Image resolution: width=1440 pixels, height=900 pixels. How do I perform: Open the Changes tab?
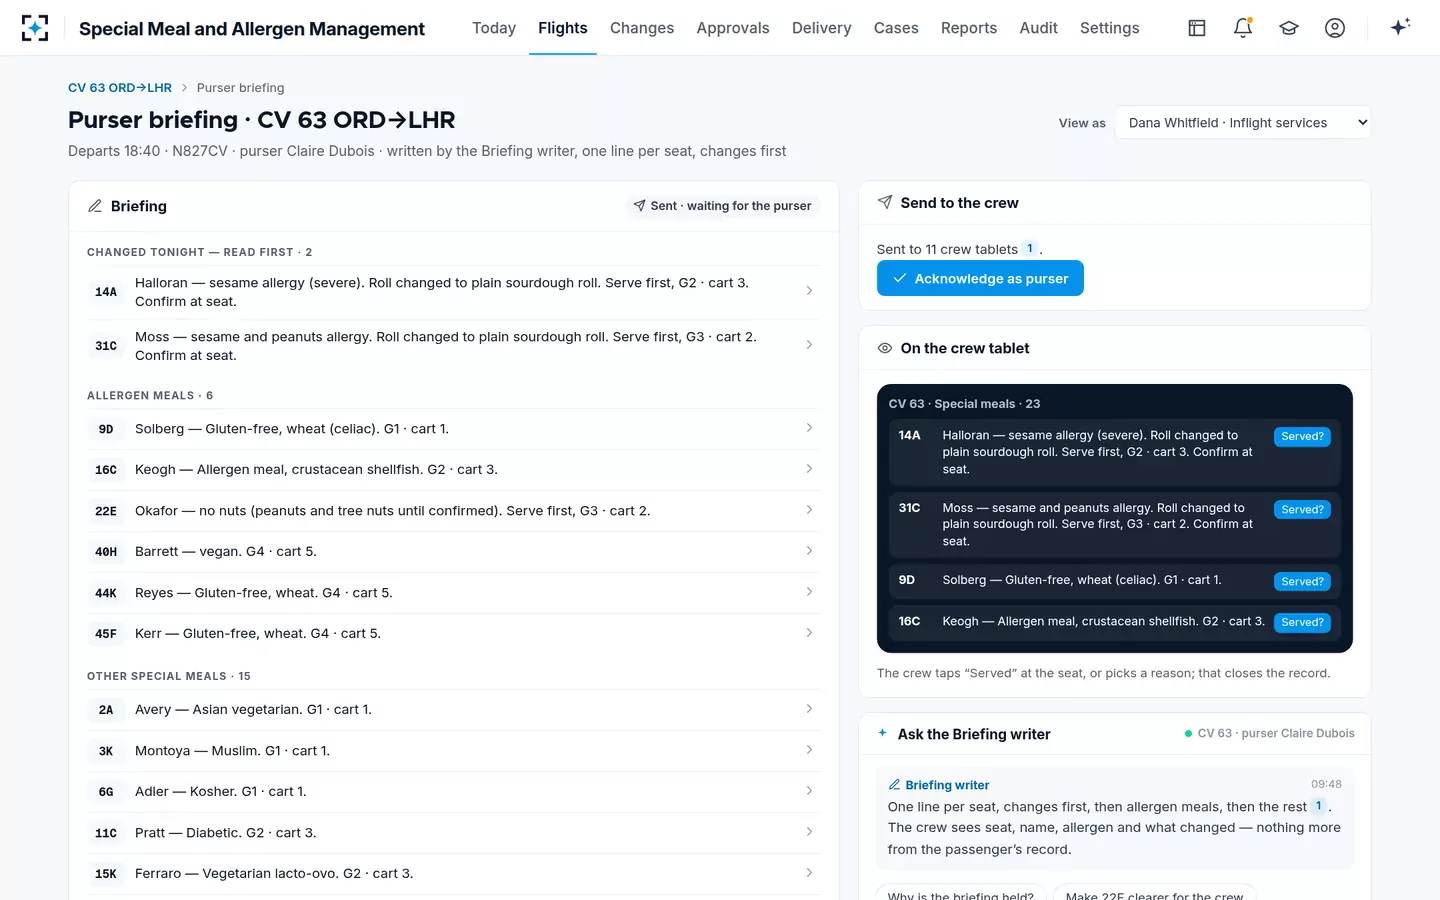642,28
